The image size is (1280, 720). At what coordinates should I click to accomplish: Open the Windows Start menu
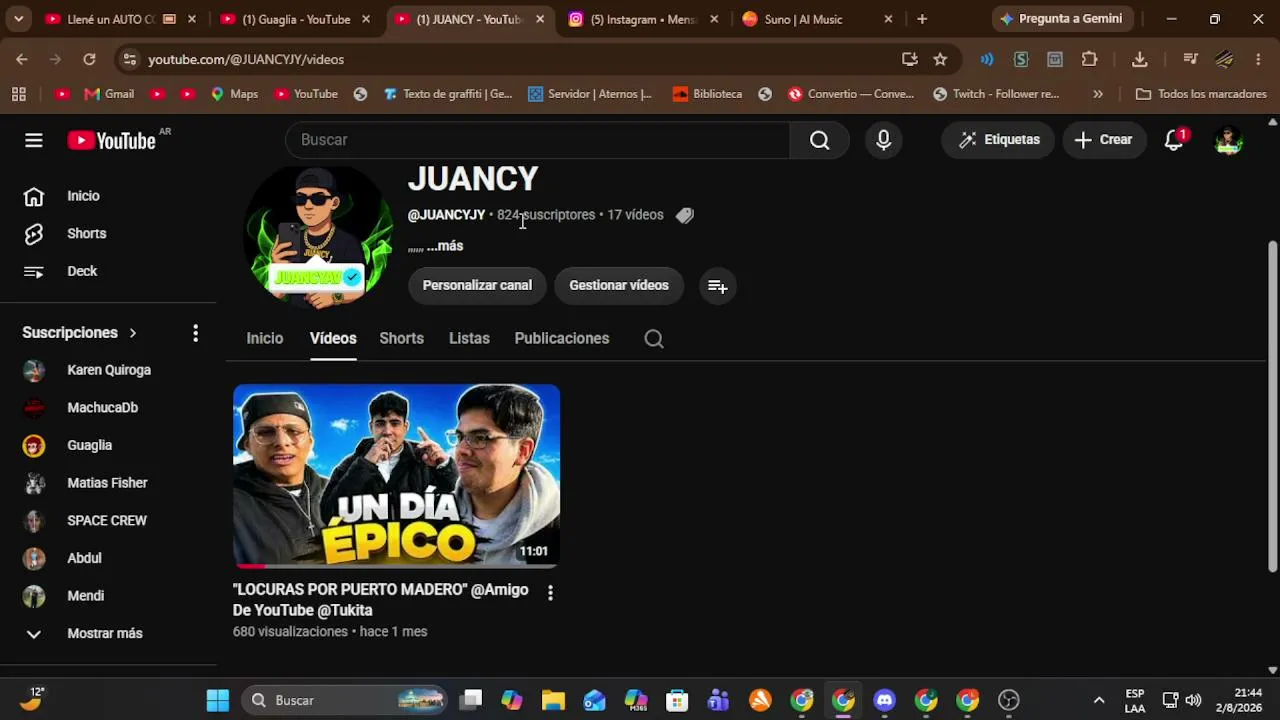(218, 700)
